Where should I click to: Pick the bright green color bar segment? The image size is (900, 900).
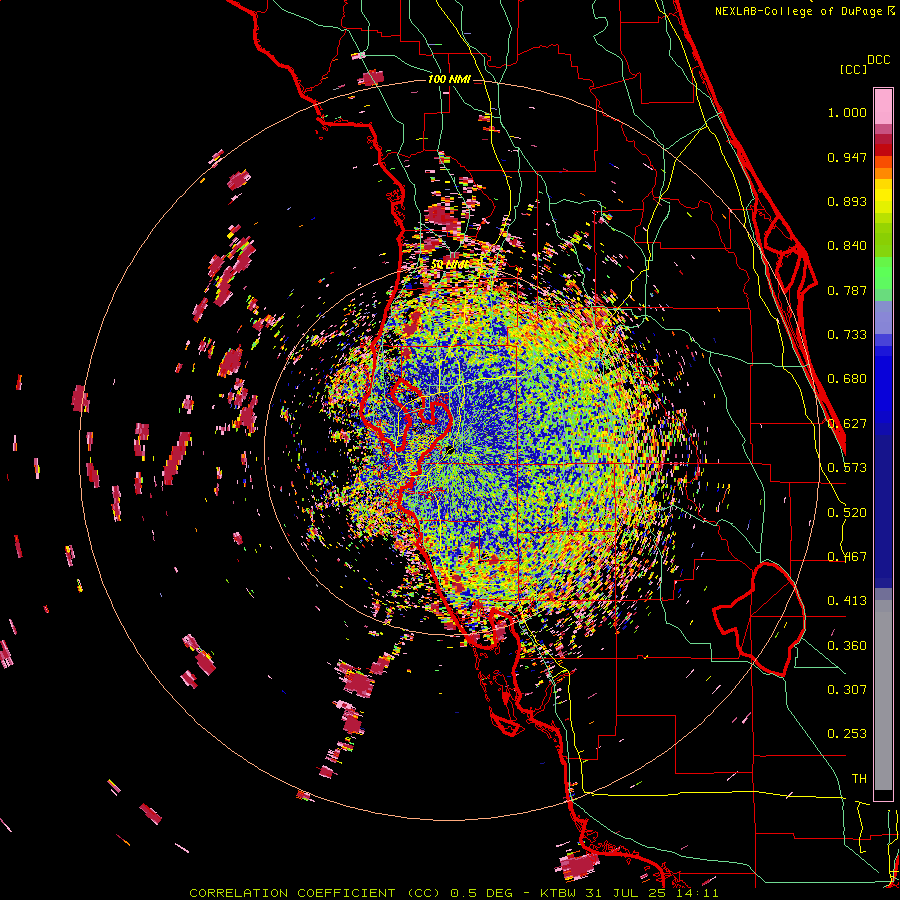[883, 273]
